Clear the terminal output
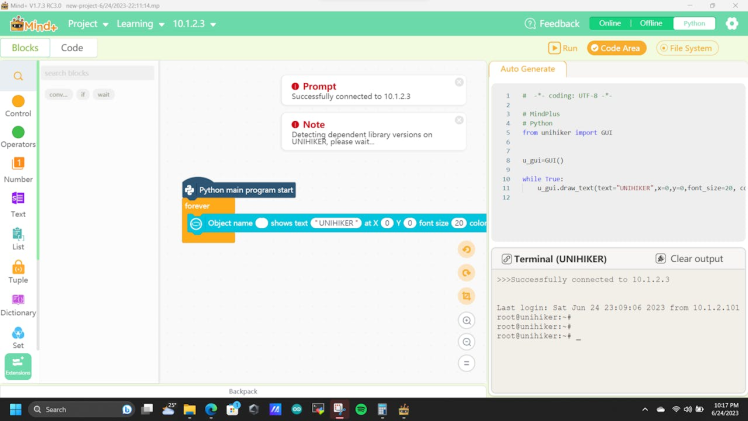This screenshot has height=421, width=748. point(689,259)
